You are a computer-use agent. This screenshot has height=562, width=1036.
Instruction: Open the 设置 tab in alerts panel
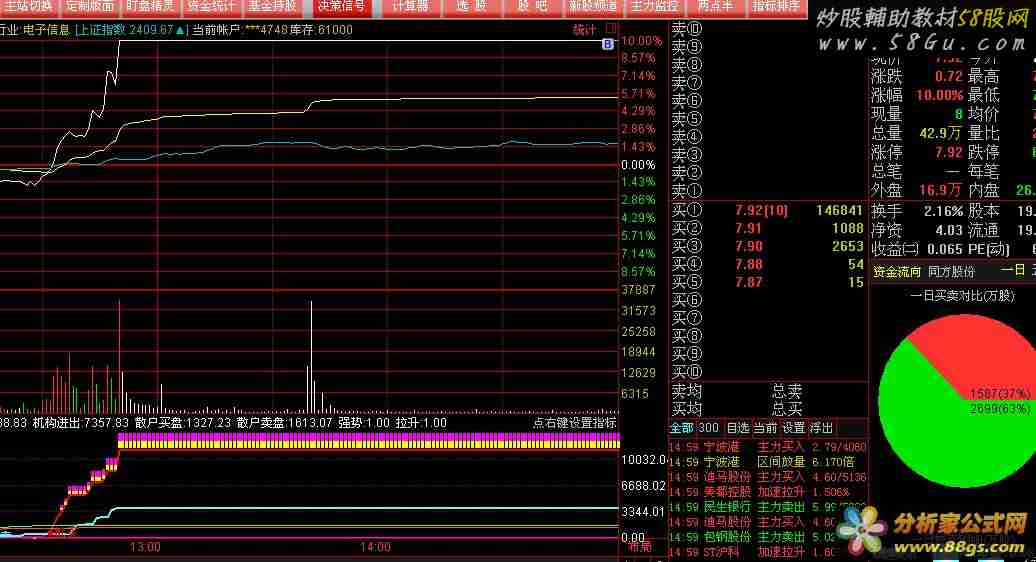click(793, 428)
